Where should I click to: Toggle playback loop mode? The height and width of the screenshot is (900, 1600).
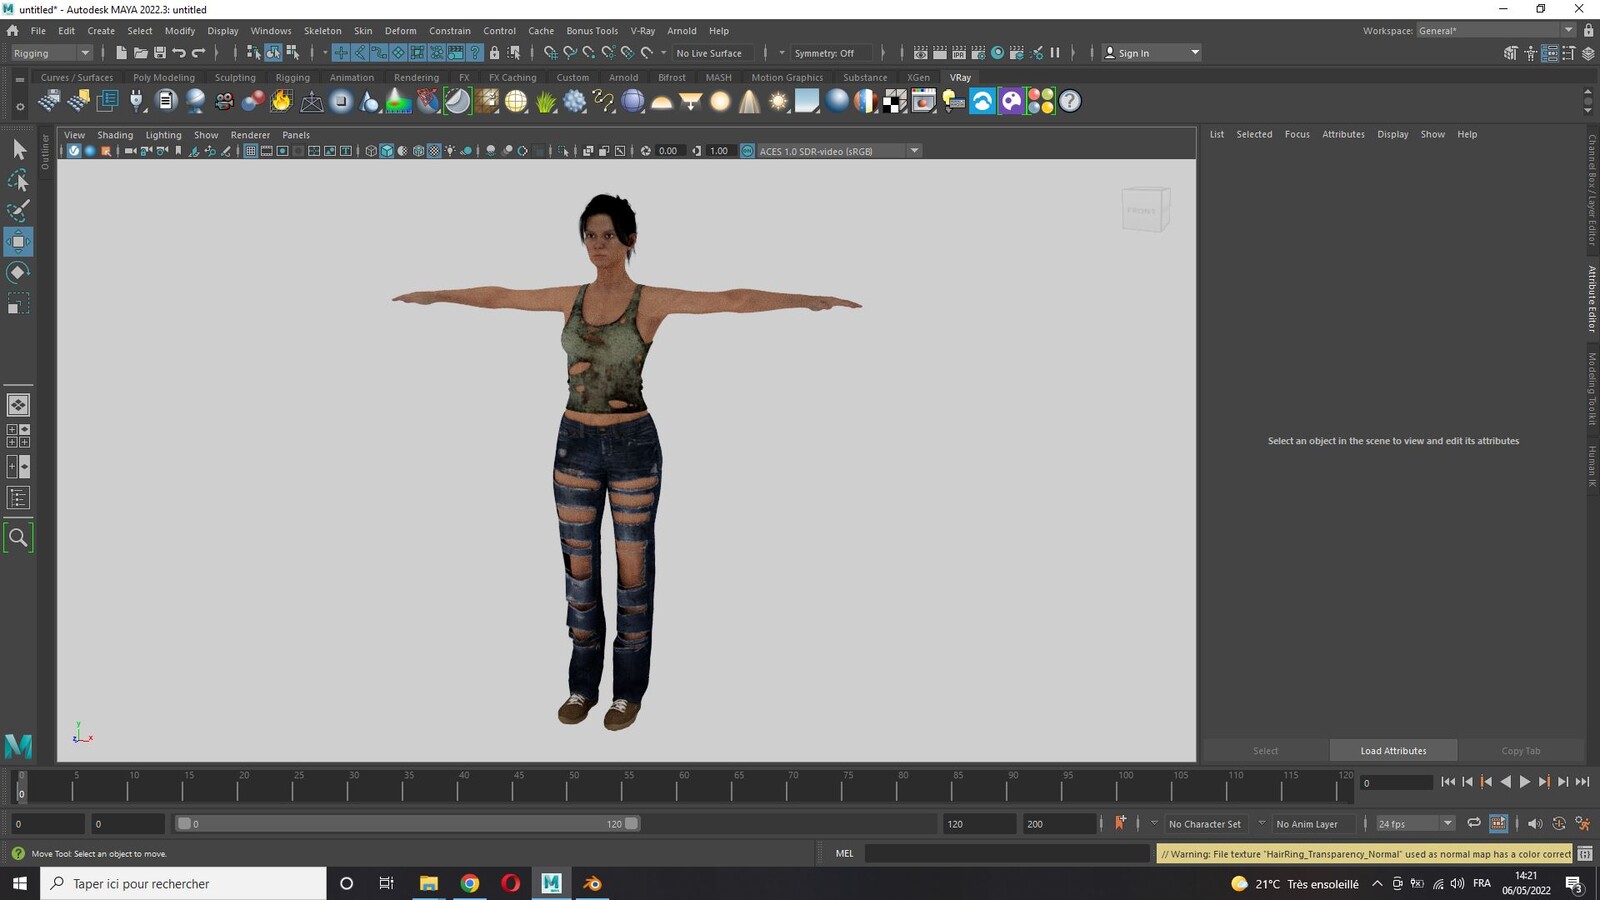click(x=1473, y=823)
